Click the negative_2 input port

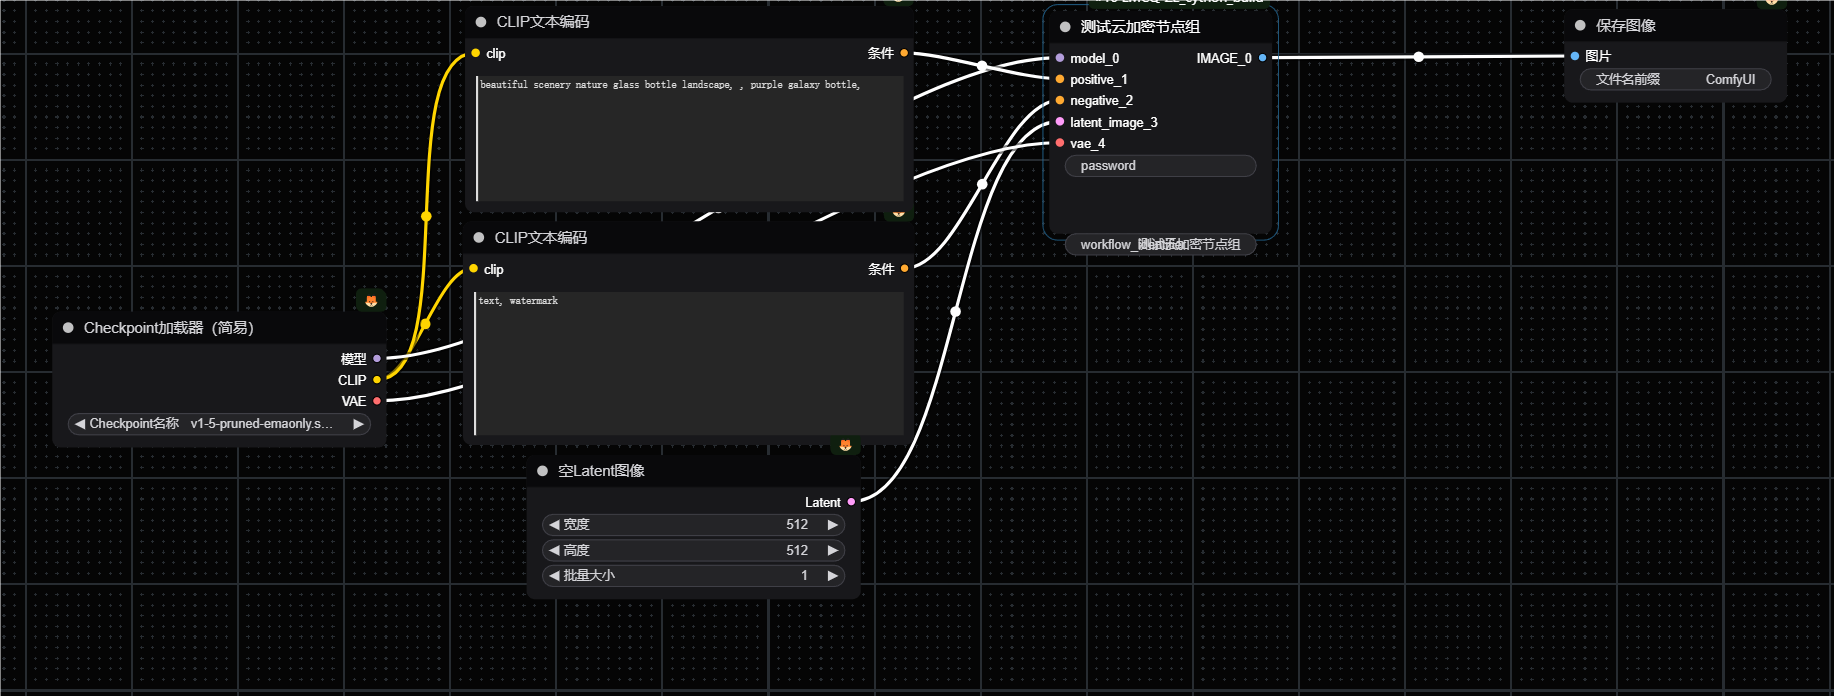[1060, 100]
